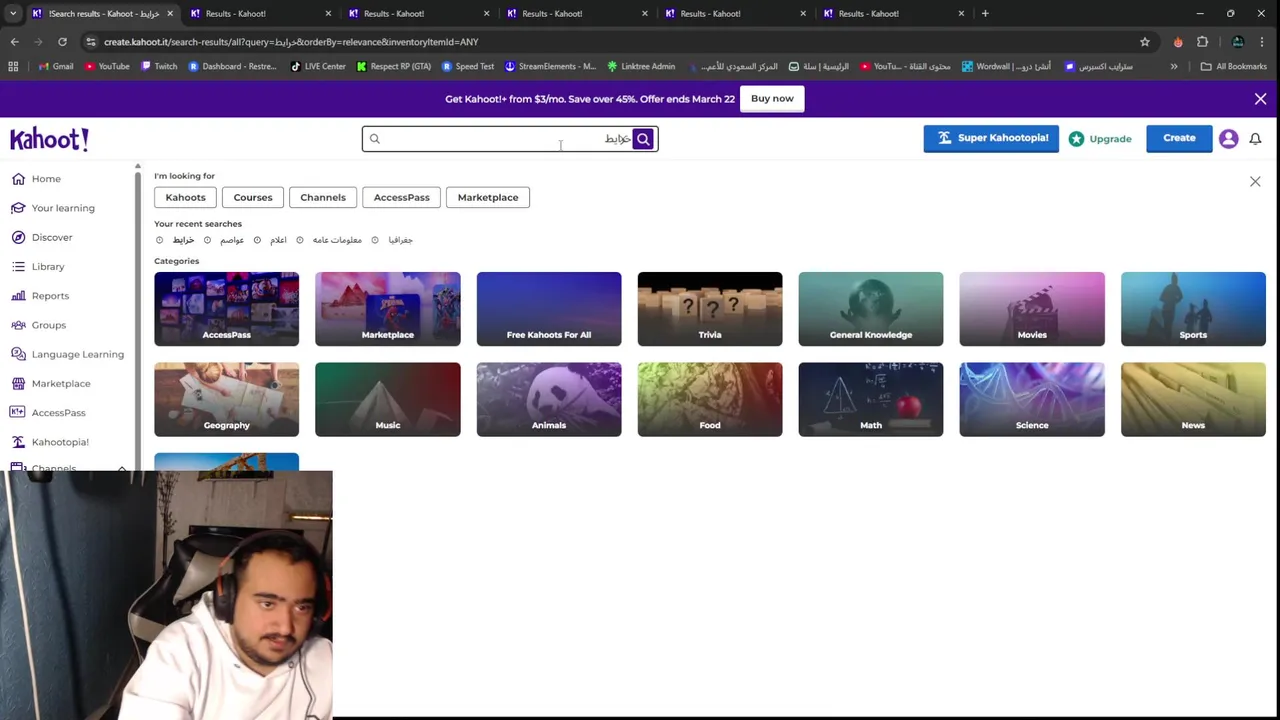Viewport: 1280px width, 720px height.
Task: Open Free Kahoots For All category
Action: click(549, 309)
